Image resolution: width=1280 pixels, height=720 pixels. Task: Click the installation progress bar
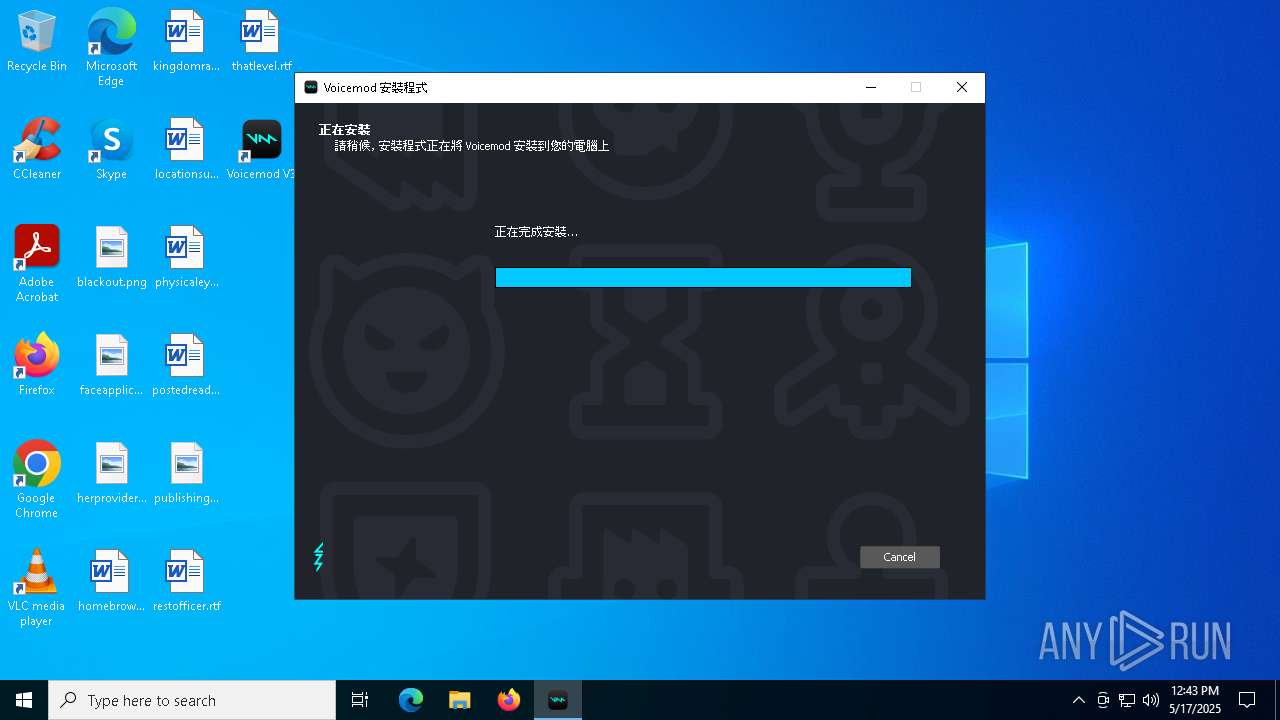coord(703,277)
